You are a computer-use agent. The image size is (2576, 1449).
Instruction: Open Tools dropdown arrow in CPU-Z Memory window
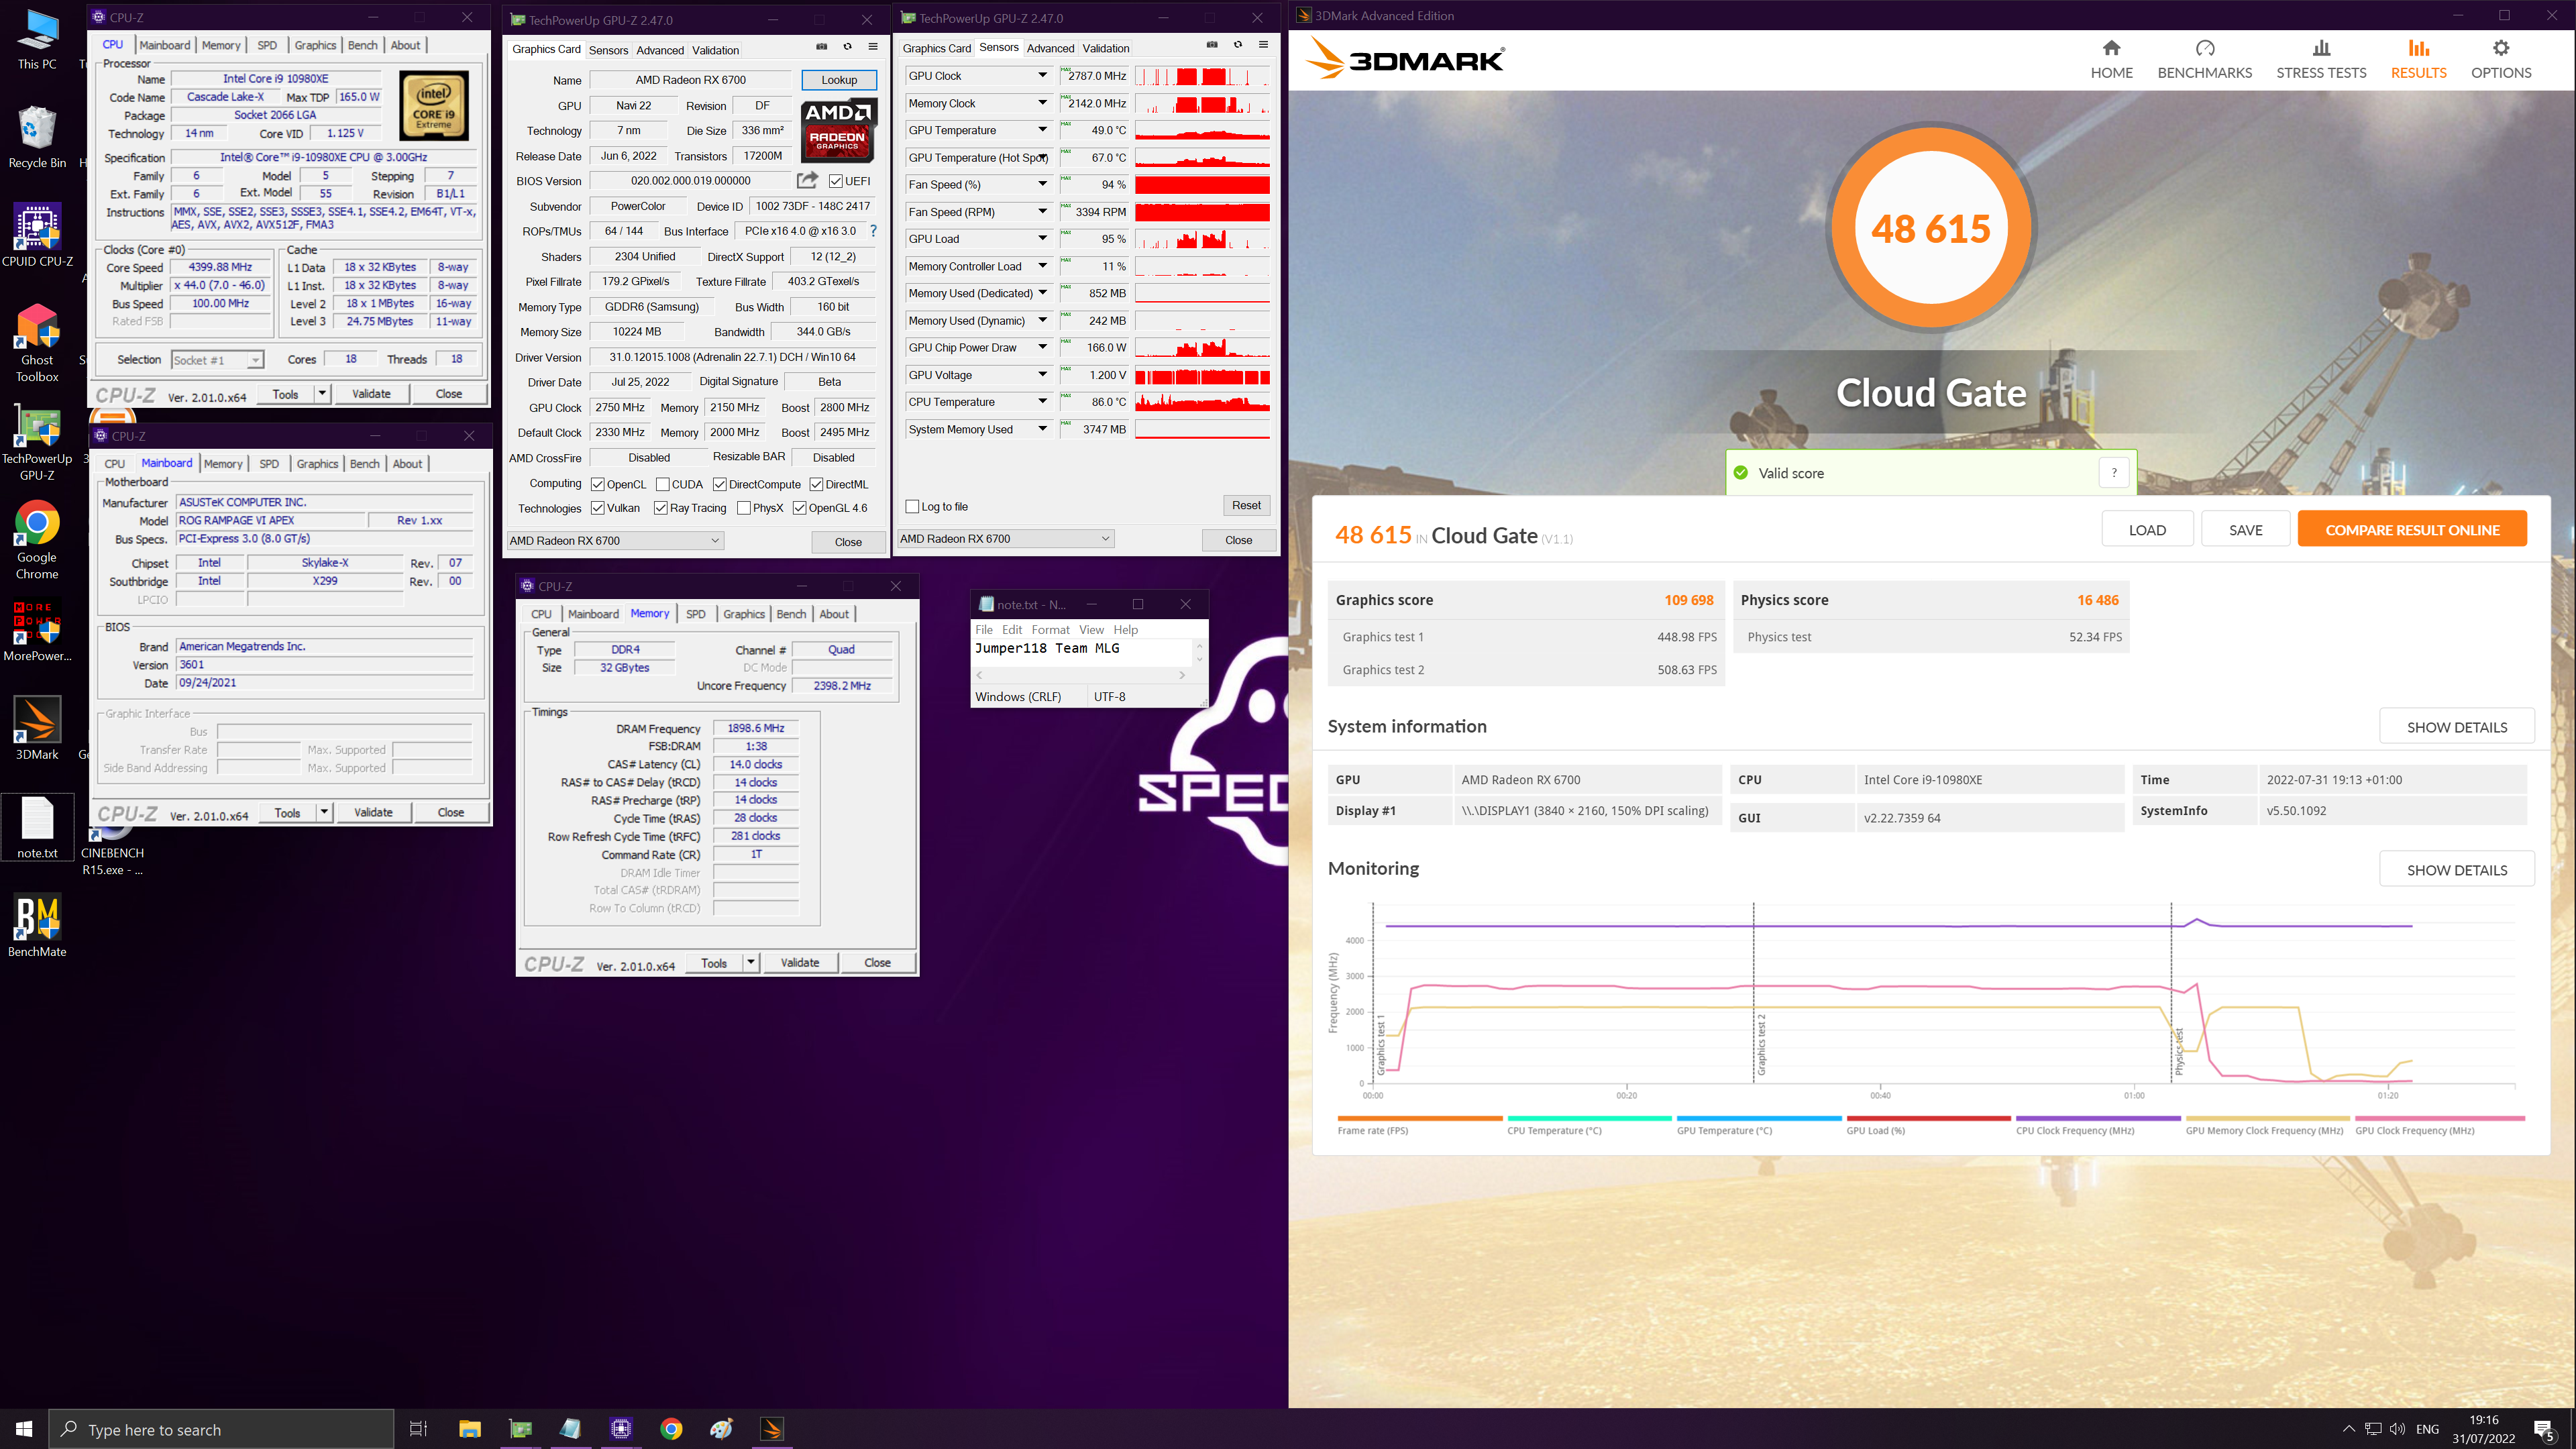750,963
